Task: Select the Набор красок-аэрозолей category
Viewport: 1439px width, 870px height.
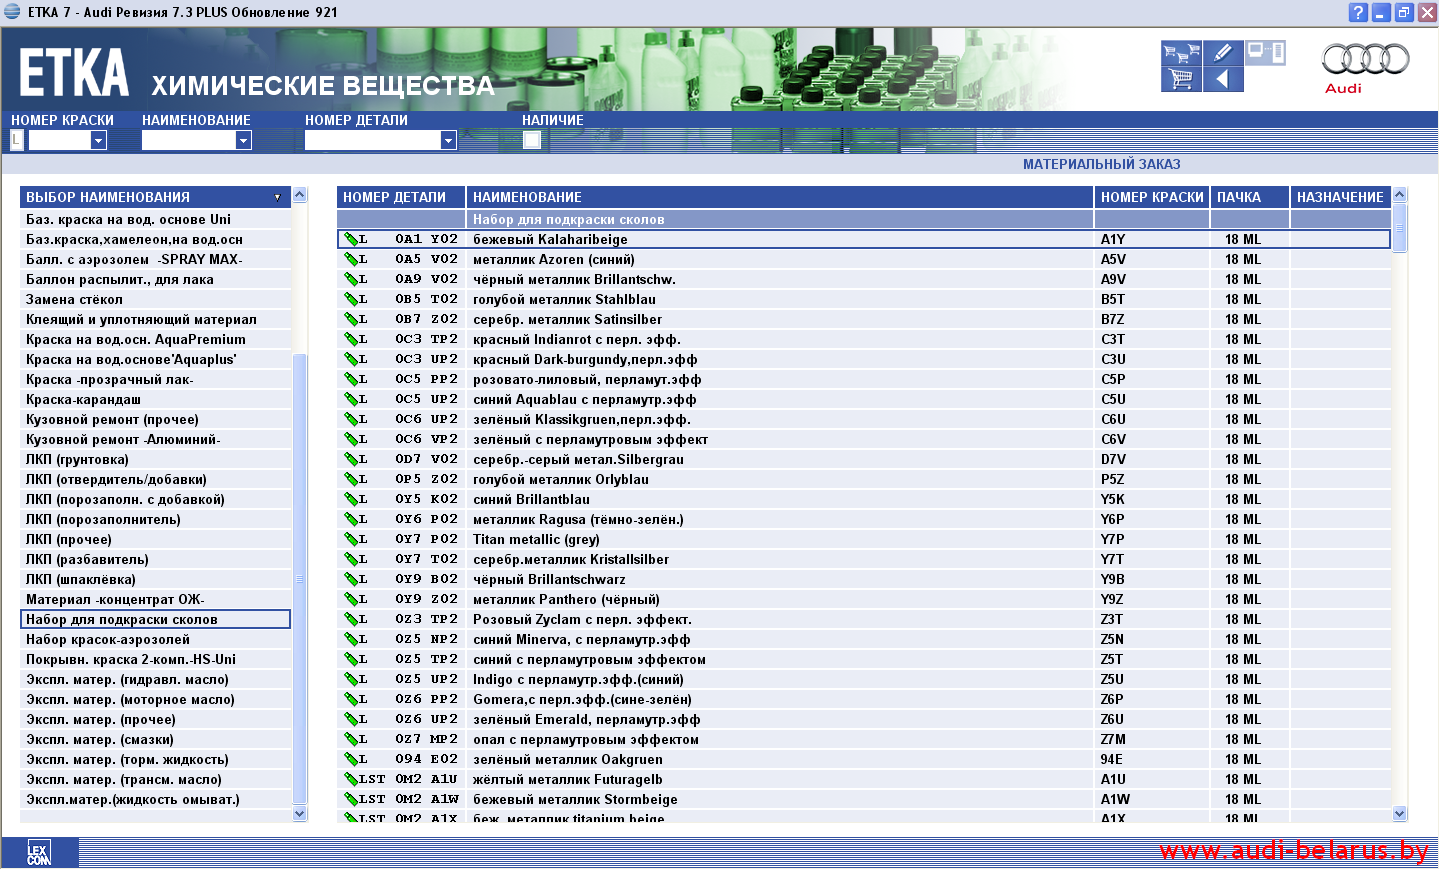Action: pos(156,639)
